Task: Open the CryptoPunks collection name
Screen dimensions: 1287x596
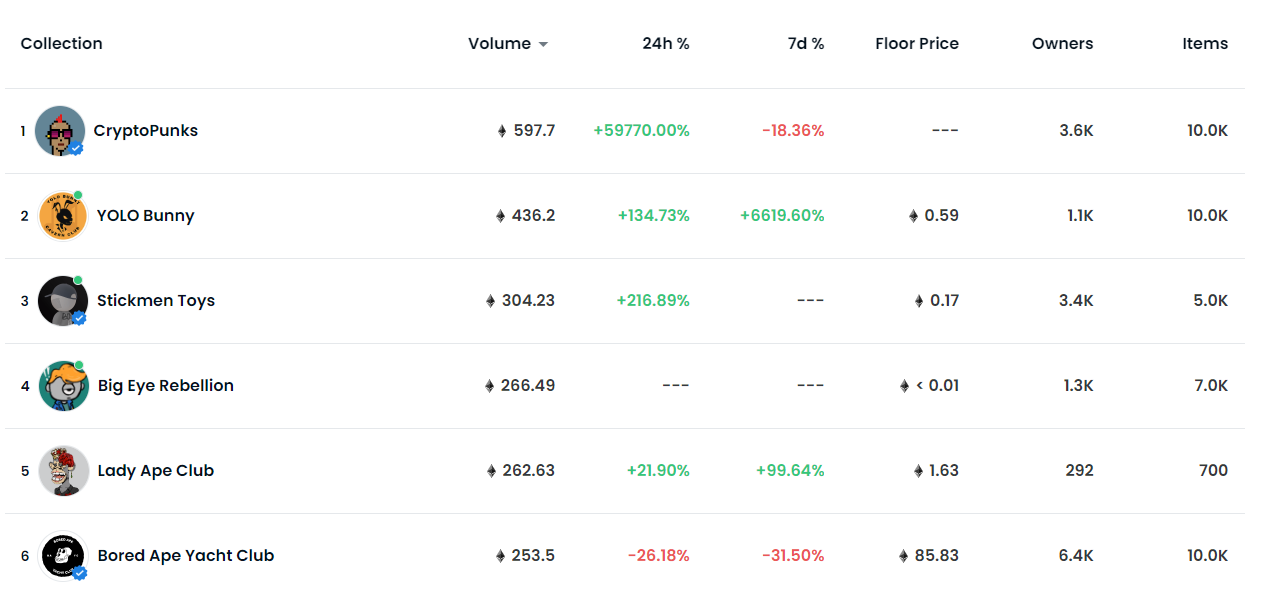Action: [x=146, y=131]
